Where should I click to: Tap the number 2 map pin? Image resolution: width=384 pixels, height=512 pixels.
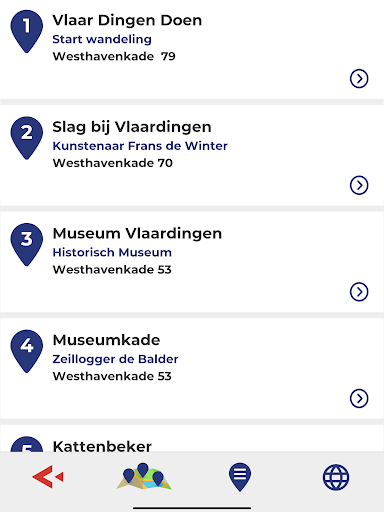(27, 138)
